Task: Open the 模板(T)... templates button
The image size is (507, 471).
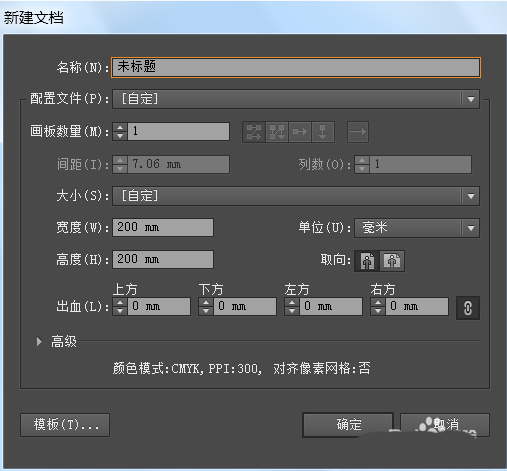Action: [65, 425]
